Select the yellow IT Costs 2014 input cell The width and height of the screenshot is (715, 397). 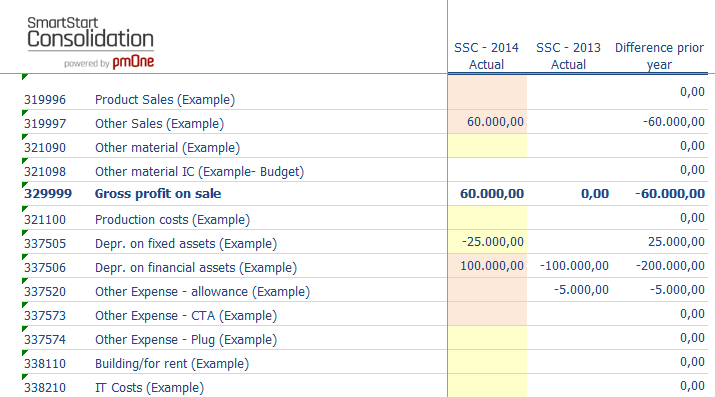click(487, 387)
